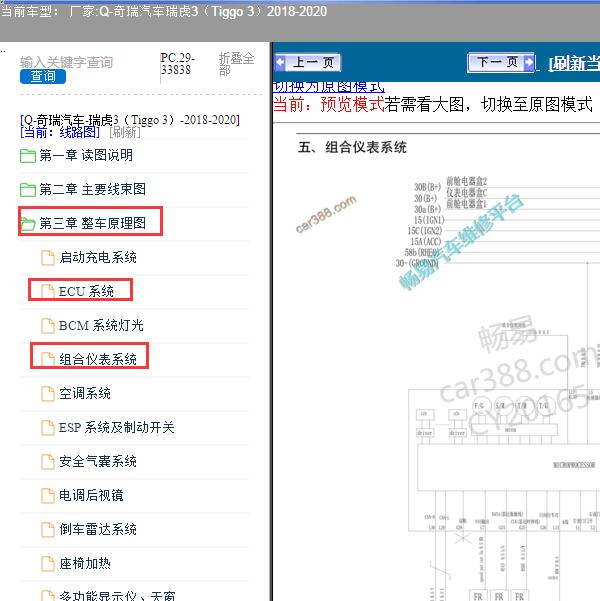Open the BCM 系统灯光 diagram
Image resolution: width=600 pixels, height=601 pixels.
pos(101,325)
